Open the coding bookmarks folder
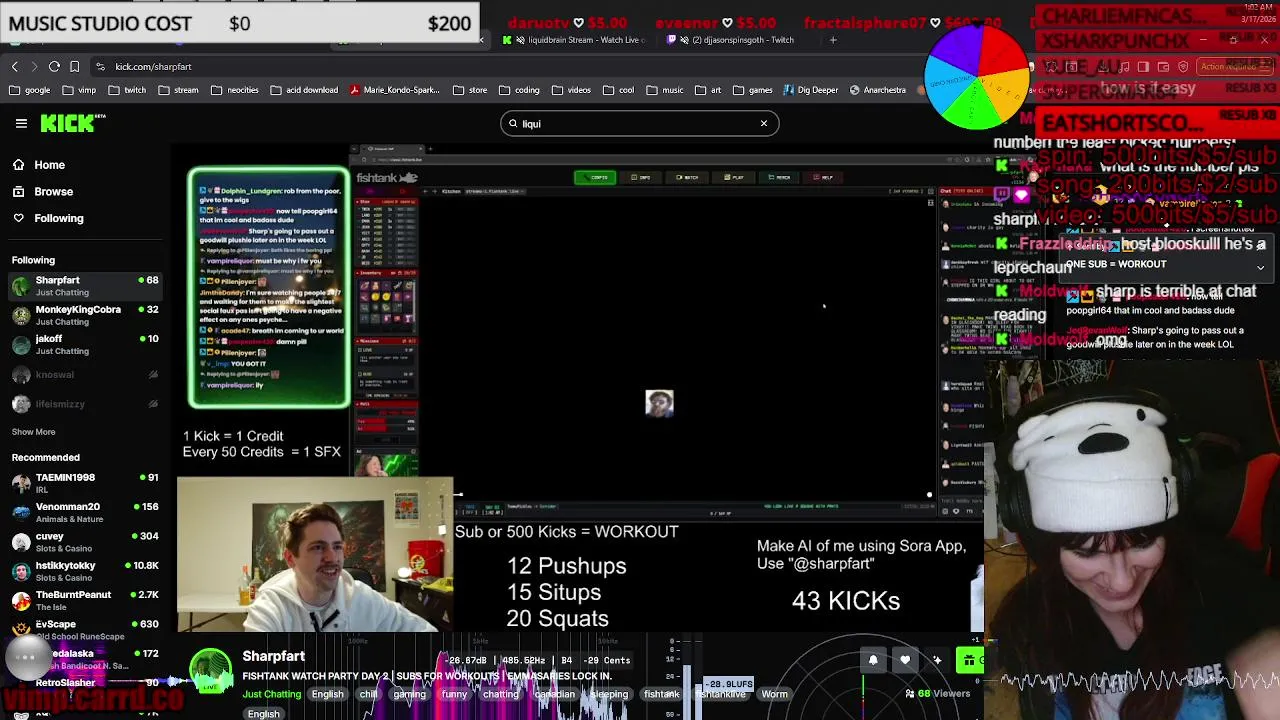 [519, 90]
